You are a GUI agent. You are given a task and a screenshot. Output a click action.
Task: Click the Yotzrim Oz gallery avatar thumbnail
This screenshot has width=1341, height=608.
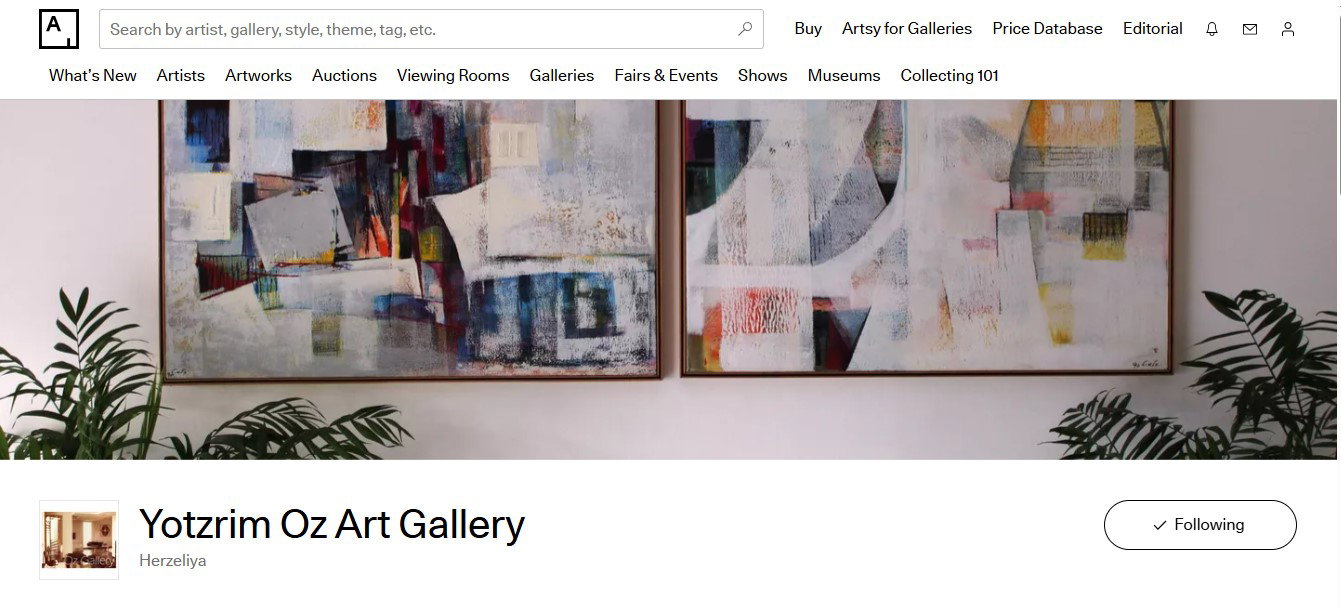point(79,540)
